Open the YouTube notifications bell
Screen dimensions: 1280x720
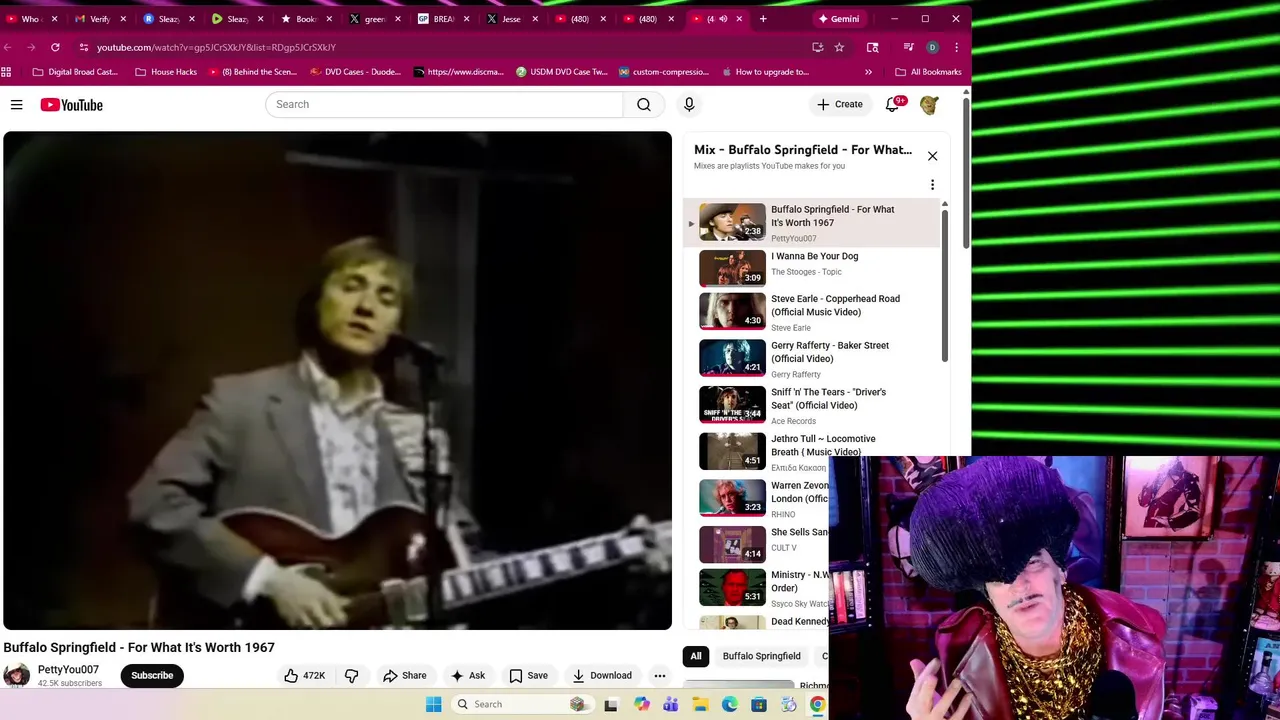point(892,105)
